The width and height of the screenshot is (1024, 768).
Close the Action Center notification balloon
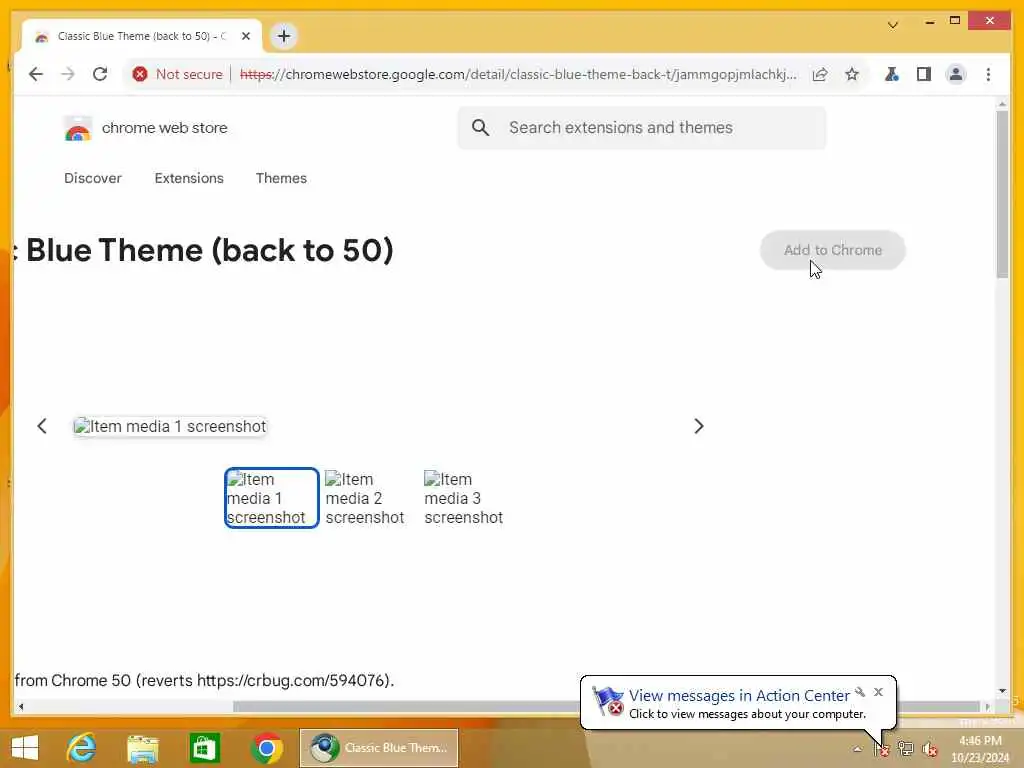click(x=878, y=692)
